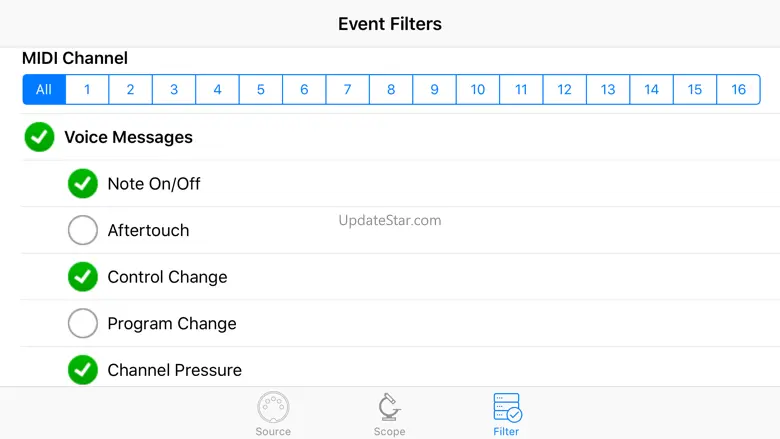Select All MIDI channels segment

point(44,89)
